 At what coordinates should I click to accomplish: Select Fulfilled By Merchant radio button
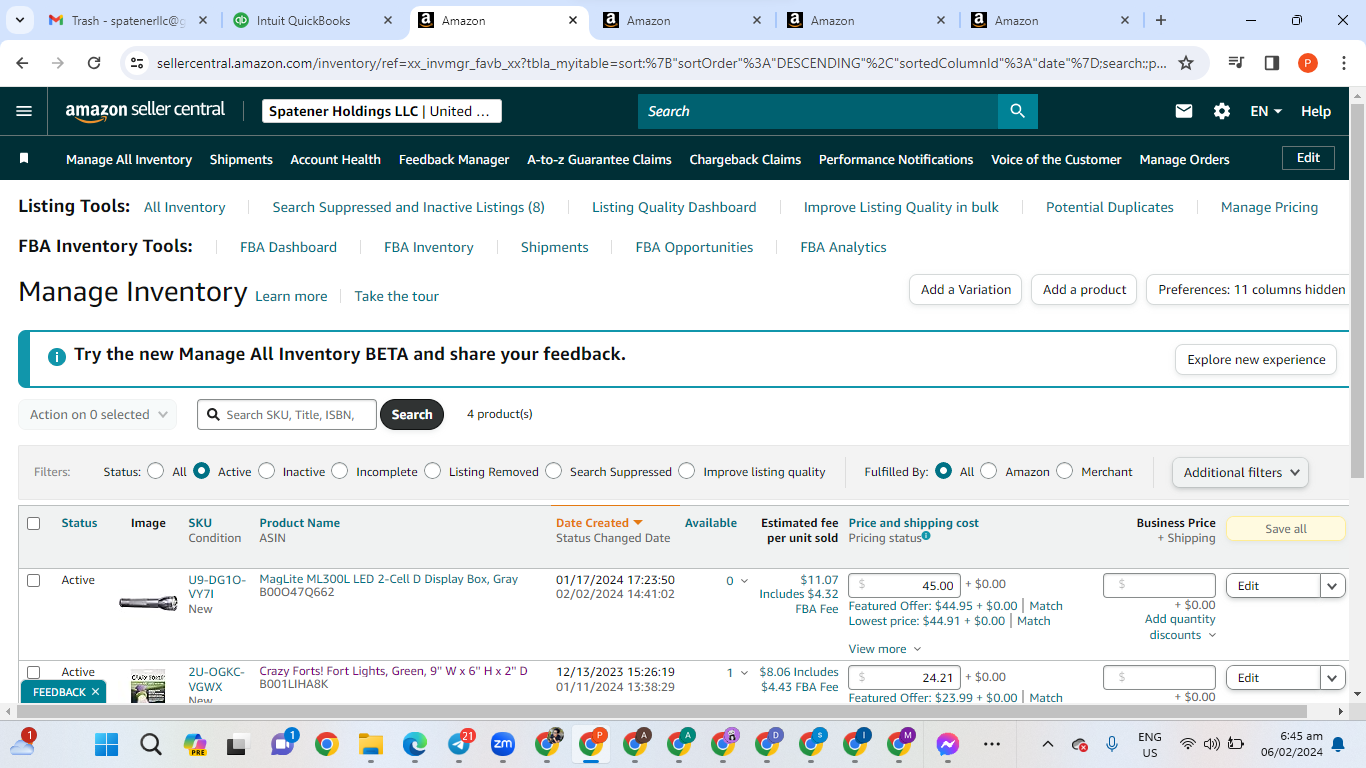click(x=1065, y=471)
